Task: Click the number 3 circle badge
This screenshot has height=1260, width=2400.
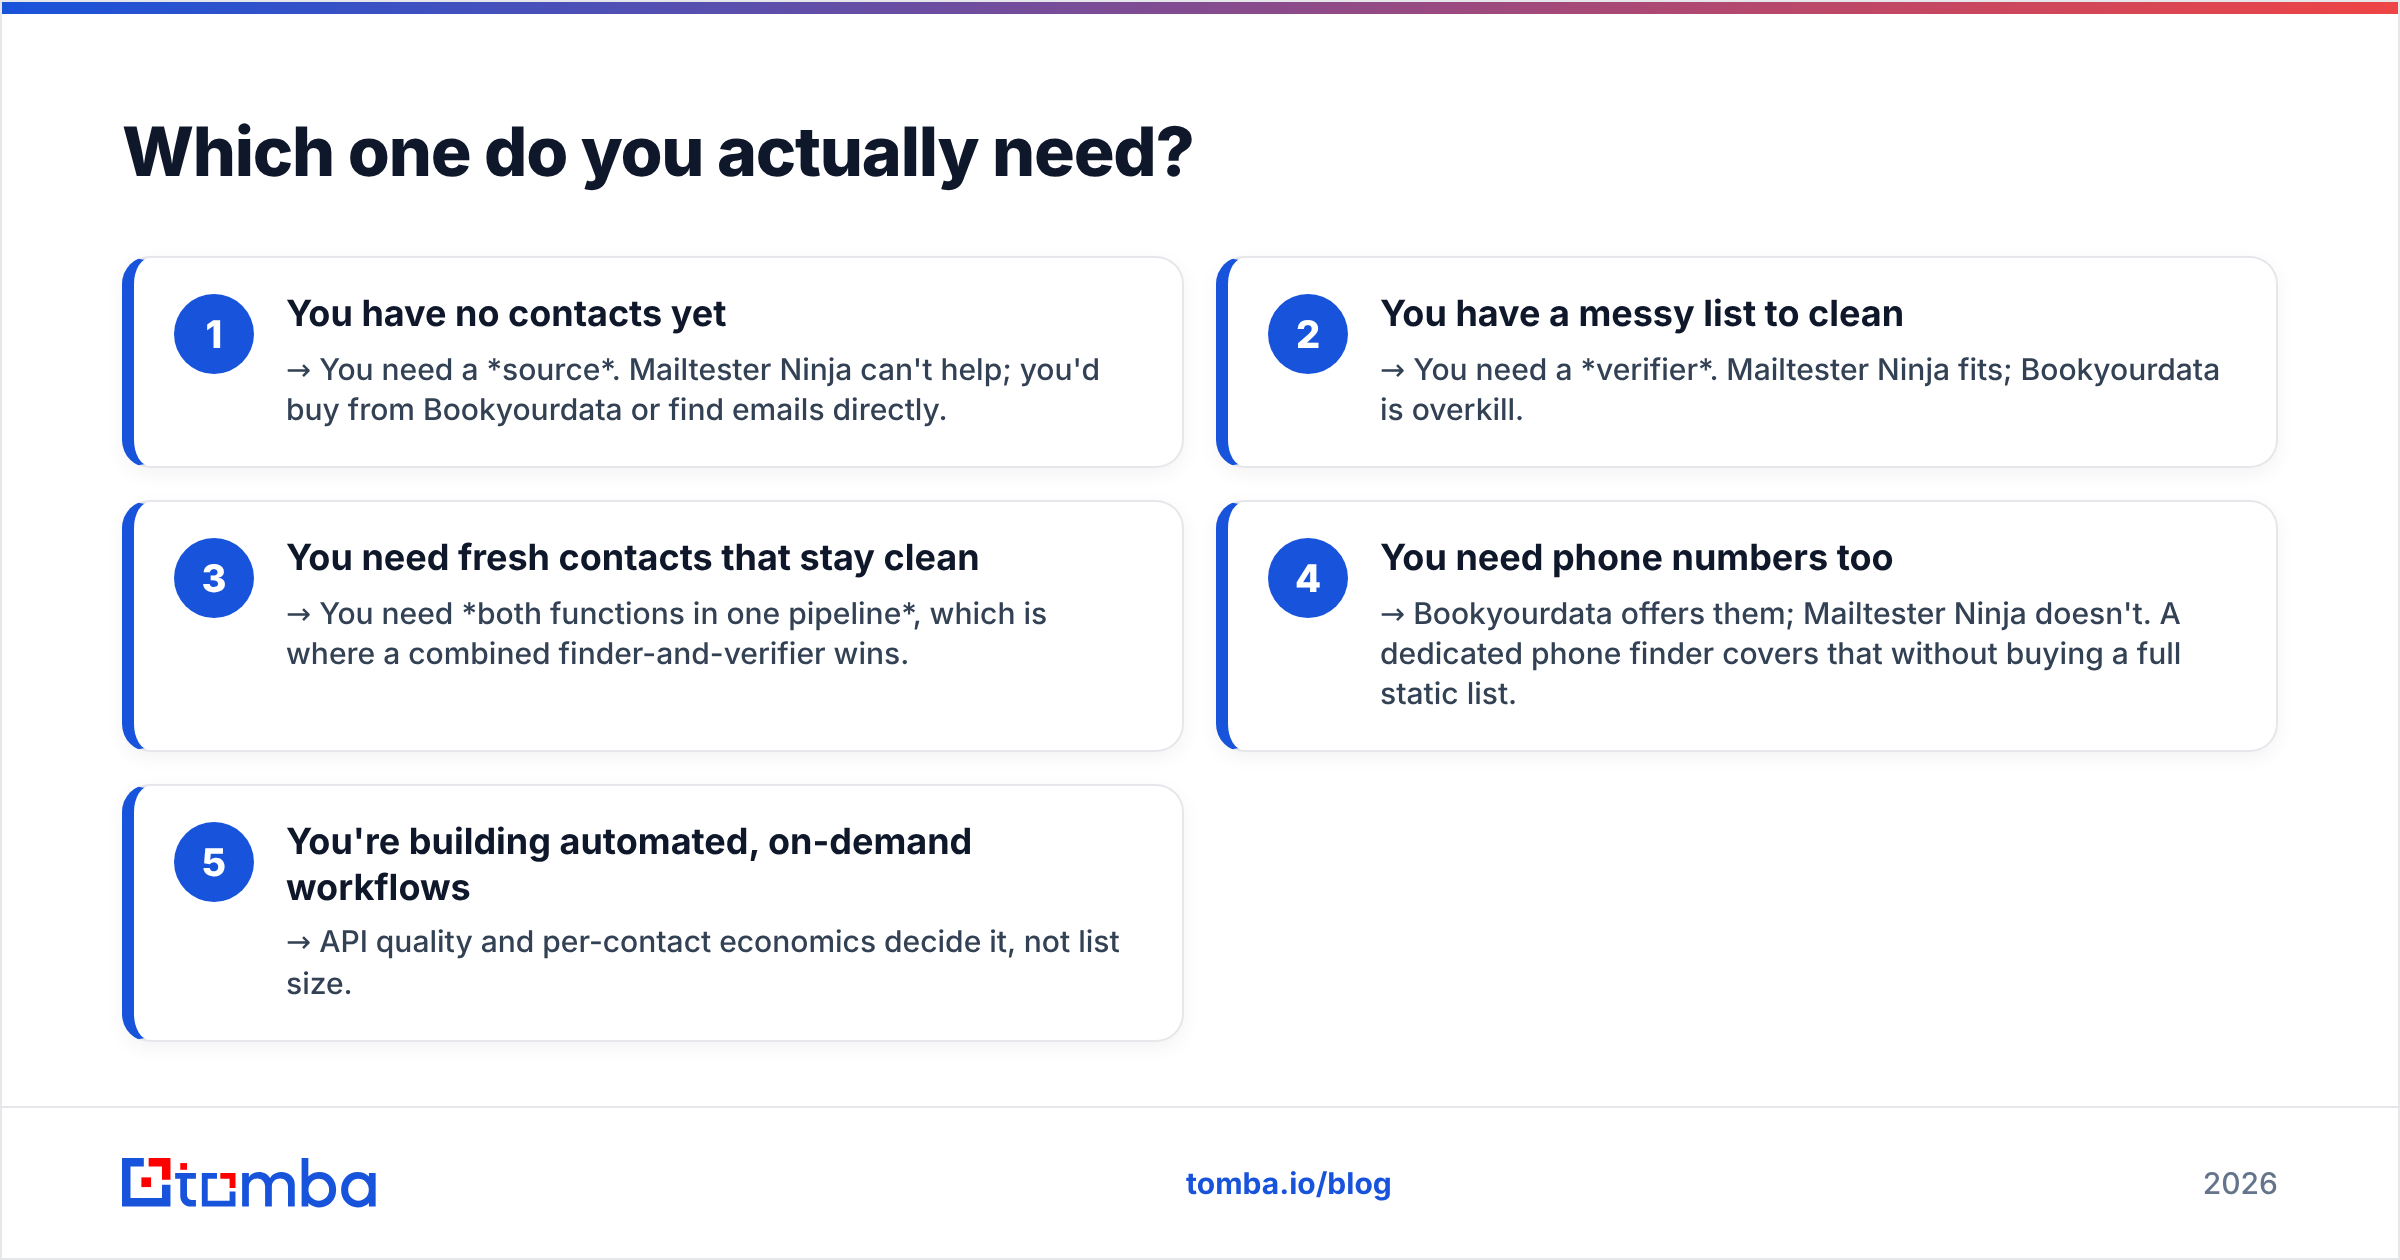Action: 214,578
